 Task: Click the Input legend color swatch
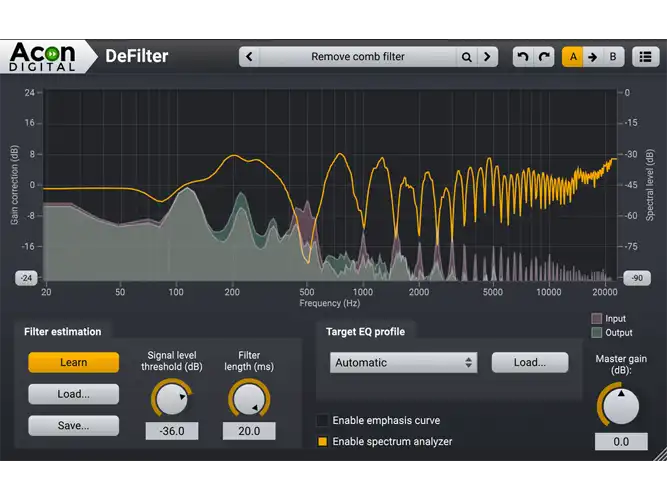click(x=596, y=318)
